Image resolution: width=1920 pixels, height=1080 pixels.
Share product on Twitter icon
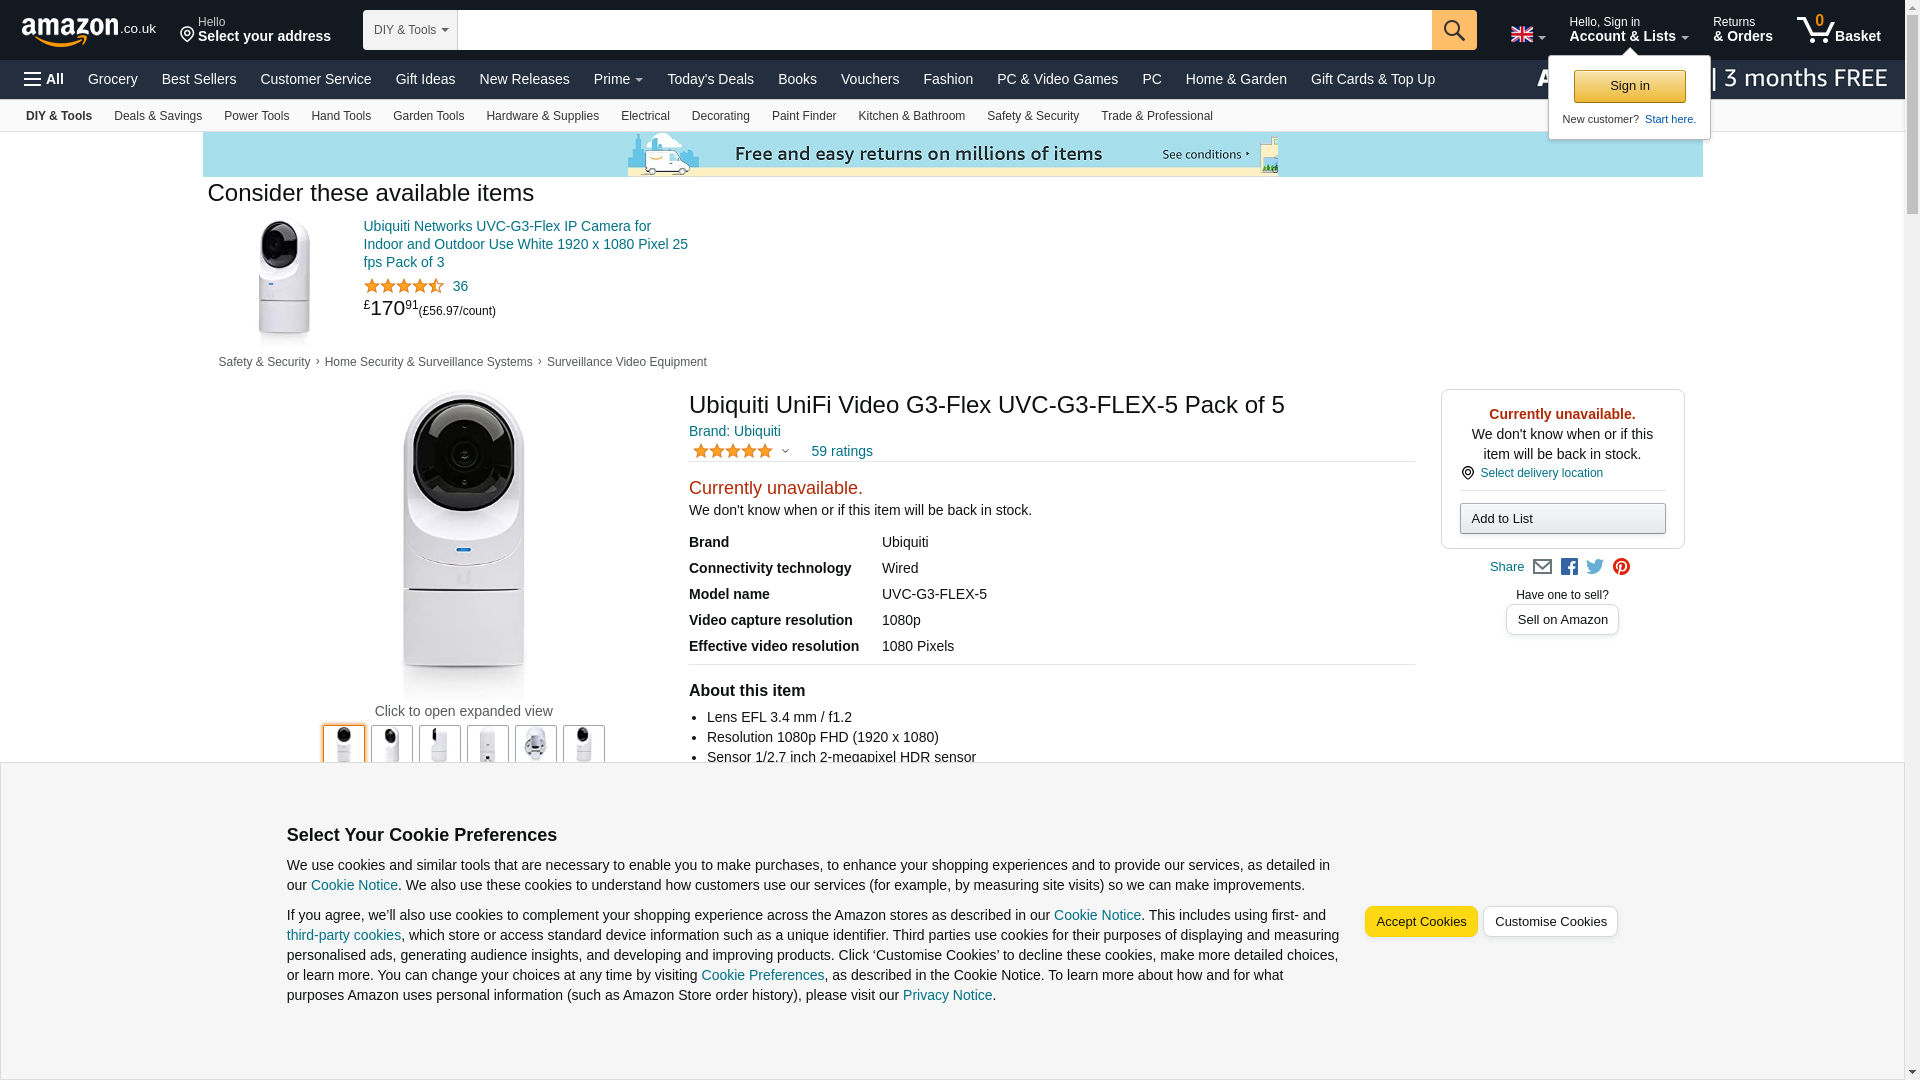(x=1595, y=567)
